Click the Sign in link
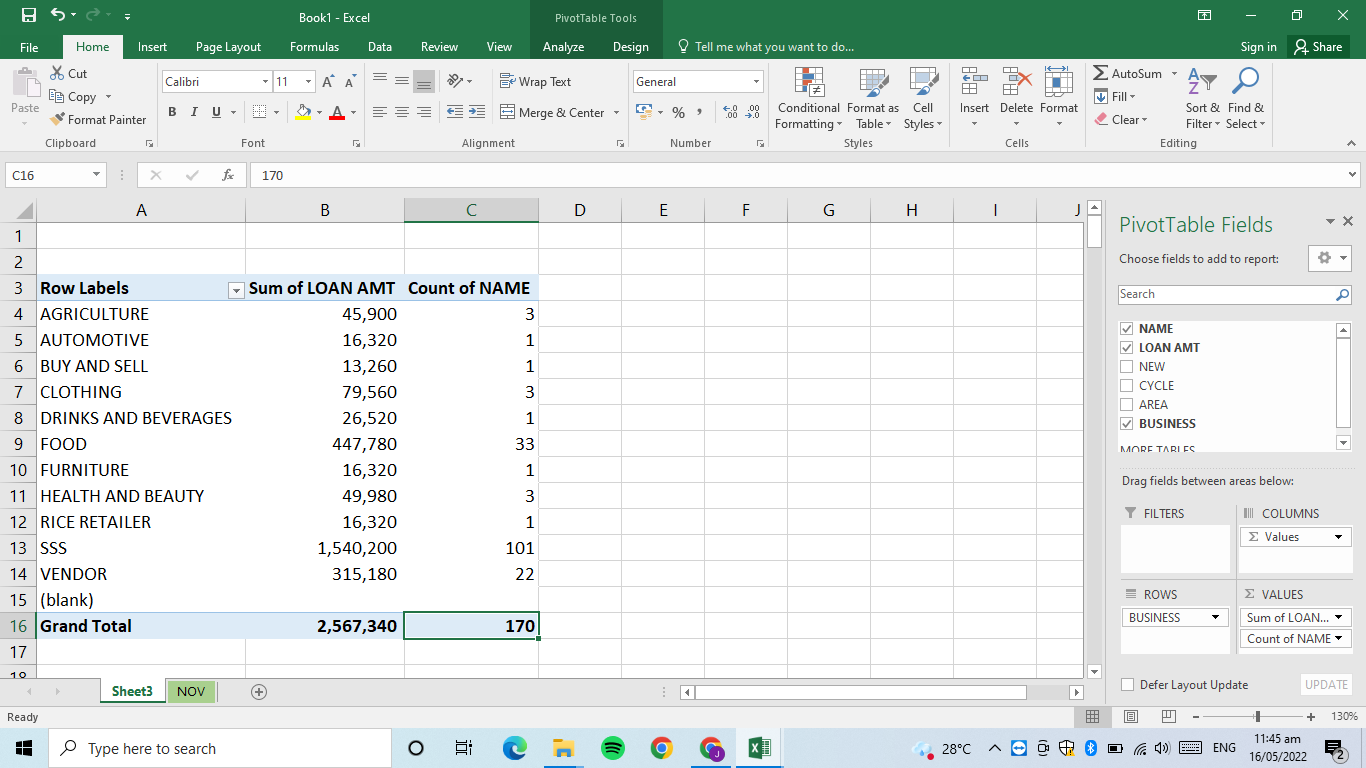The width and height of the screenshot is (1366, 768). (x=1258, y=47)
